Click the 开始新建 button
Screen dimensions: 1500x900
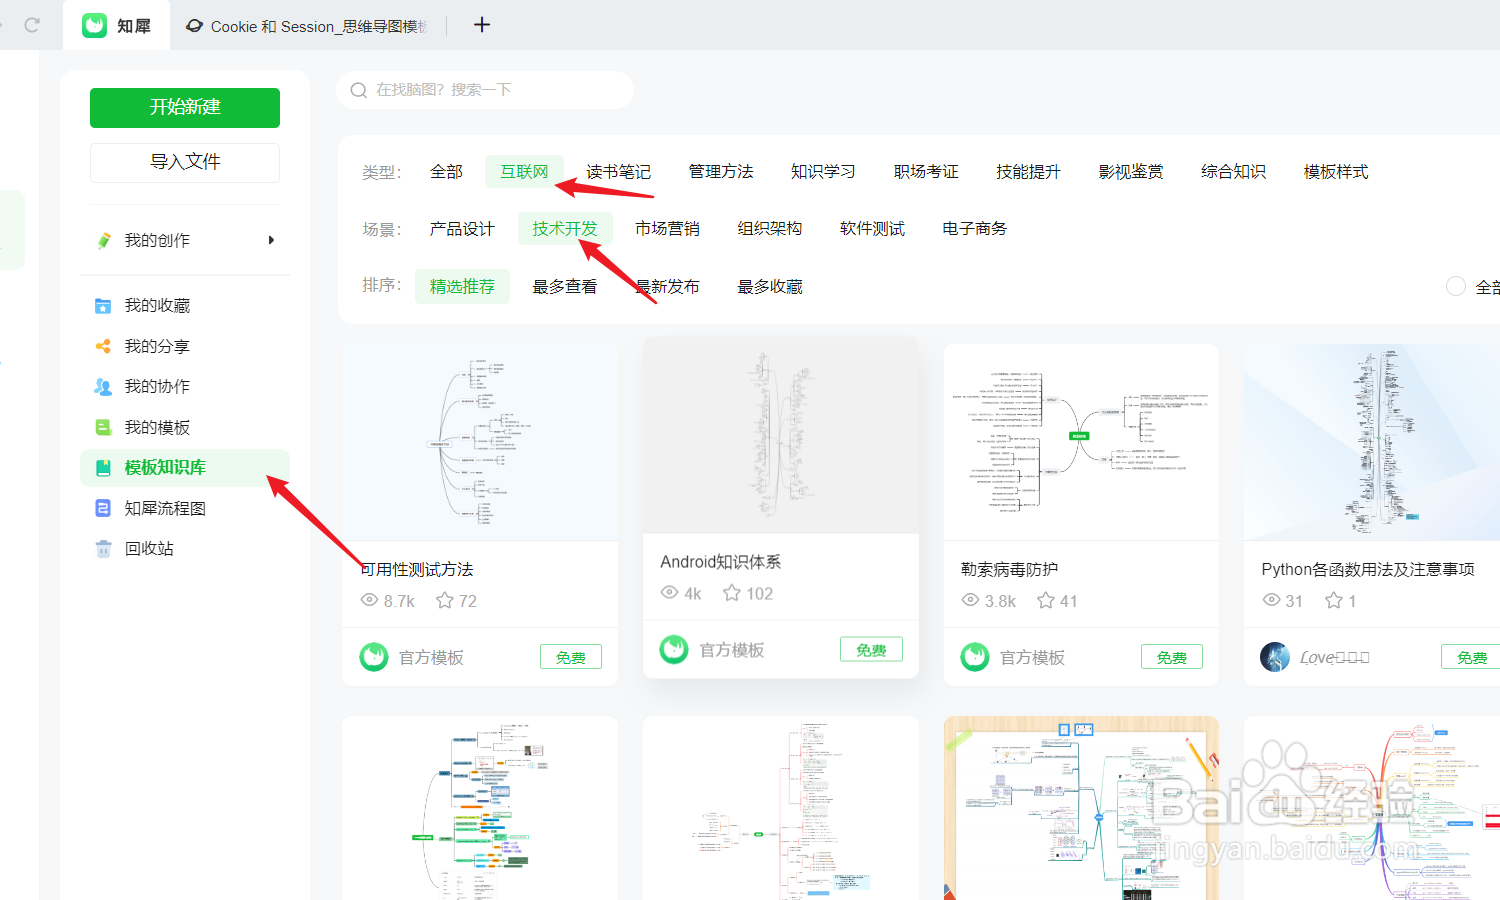[x=184, y=108]
